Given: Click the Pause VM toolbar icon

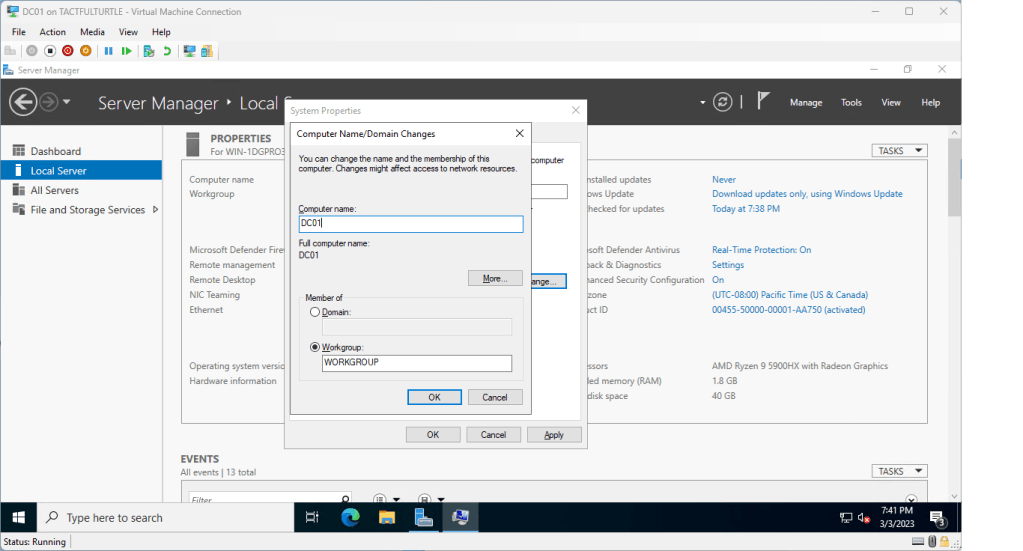Looking at the screenshot, I should (106, 50).
